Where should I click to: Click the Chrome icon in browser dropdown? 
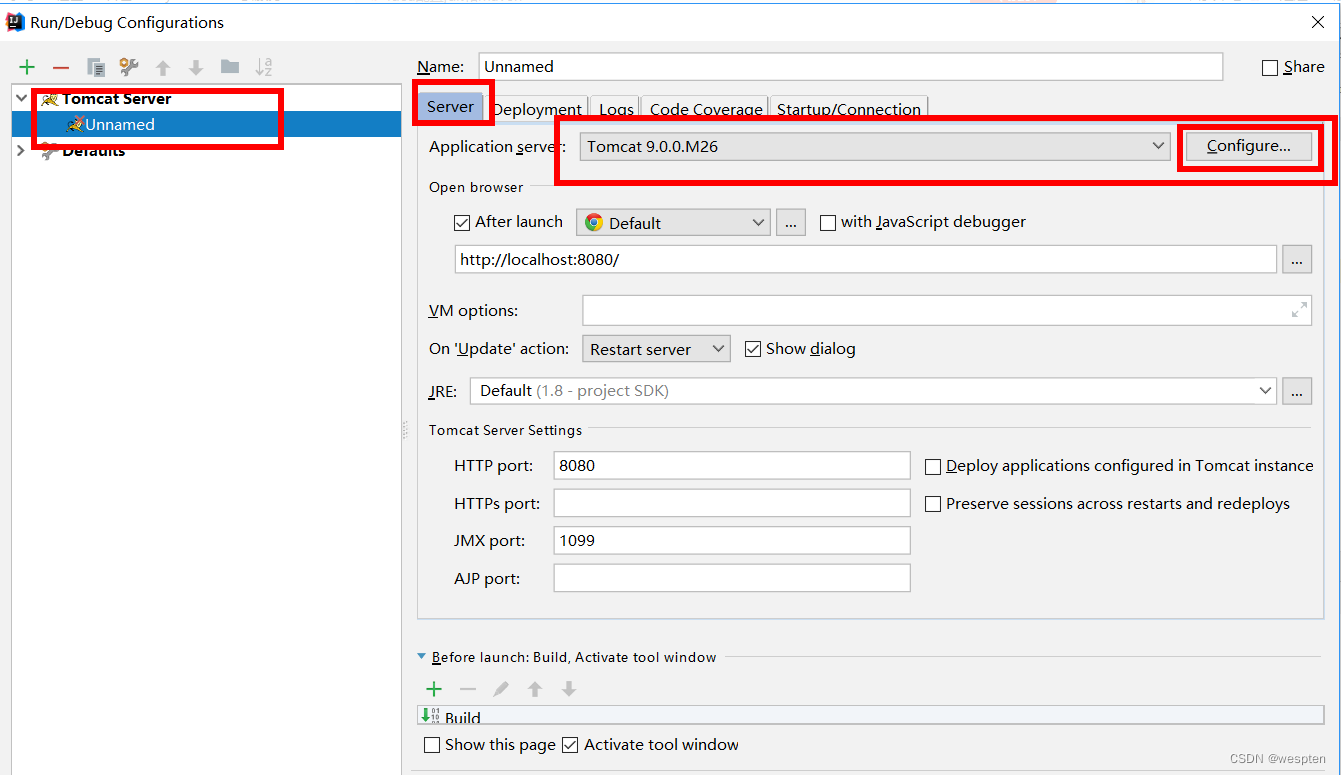[x=594, y=223]
